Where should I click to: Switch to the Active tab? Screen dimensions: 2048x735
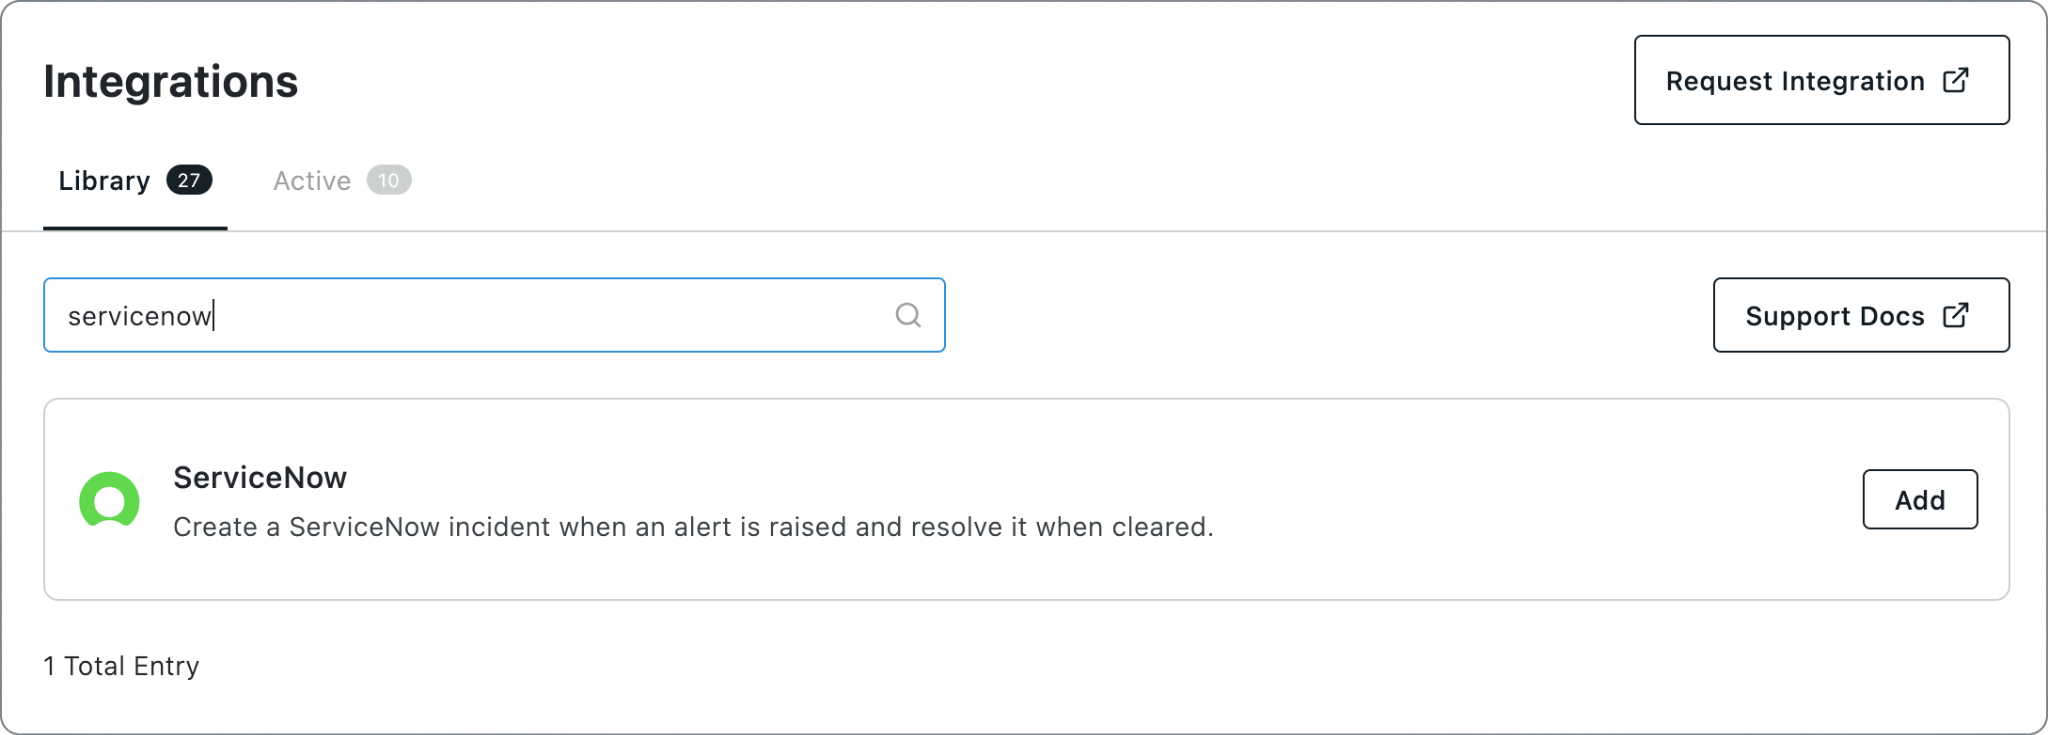pos(342,181)
